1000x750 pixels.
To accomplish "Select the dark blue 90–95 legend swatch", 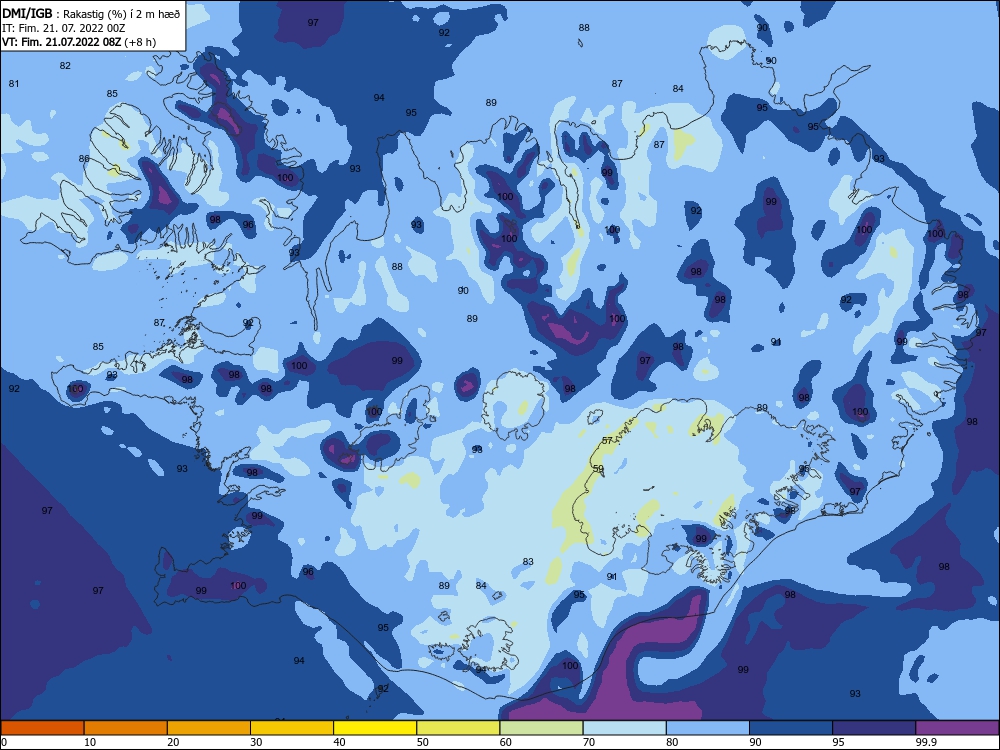I will coord(791,728).
